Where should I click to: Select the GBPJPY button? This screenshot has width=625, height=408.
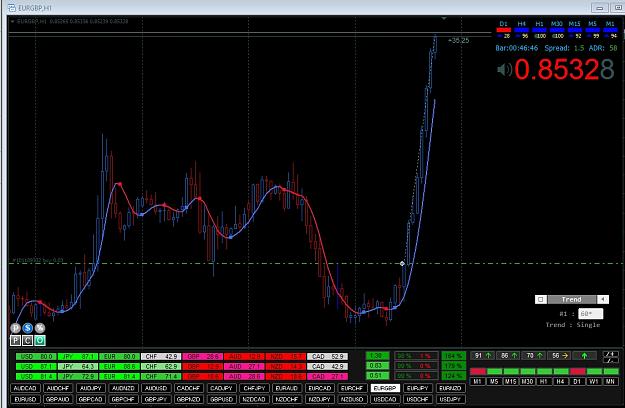click(x=156, y=399)
